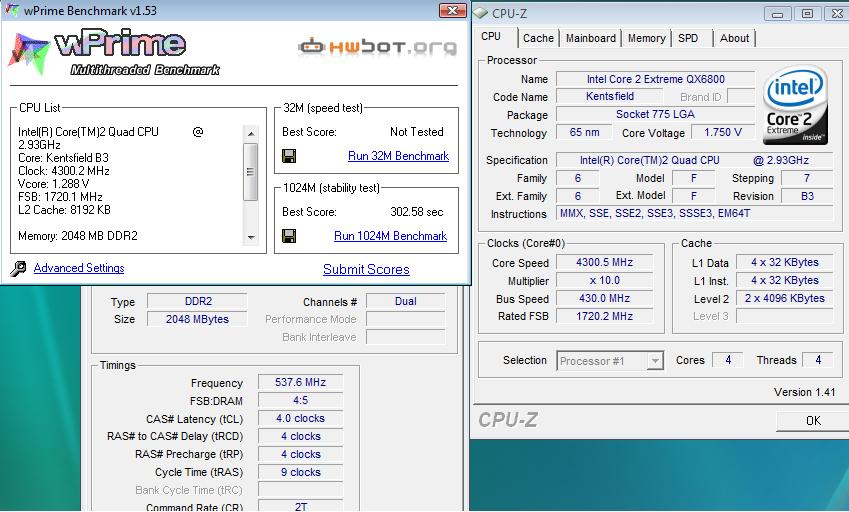Click the memory Size 2048 MBytes field
This screenshot has height=512, width=849.
(198, 319)
